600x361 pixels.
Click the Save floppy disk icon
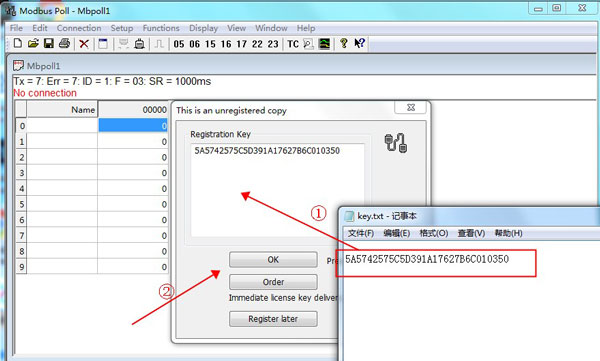click(x=49, y=43)
